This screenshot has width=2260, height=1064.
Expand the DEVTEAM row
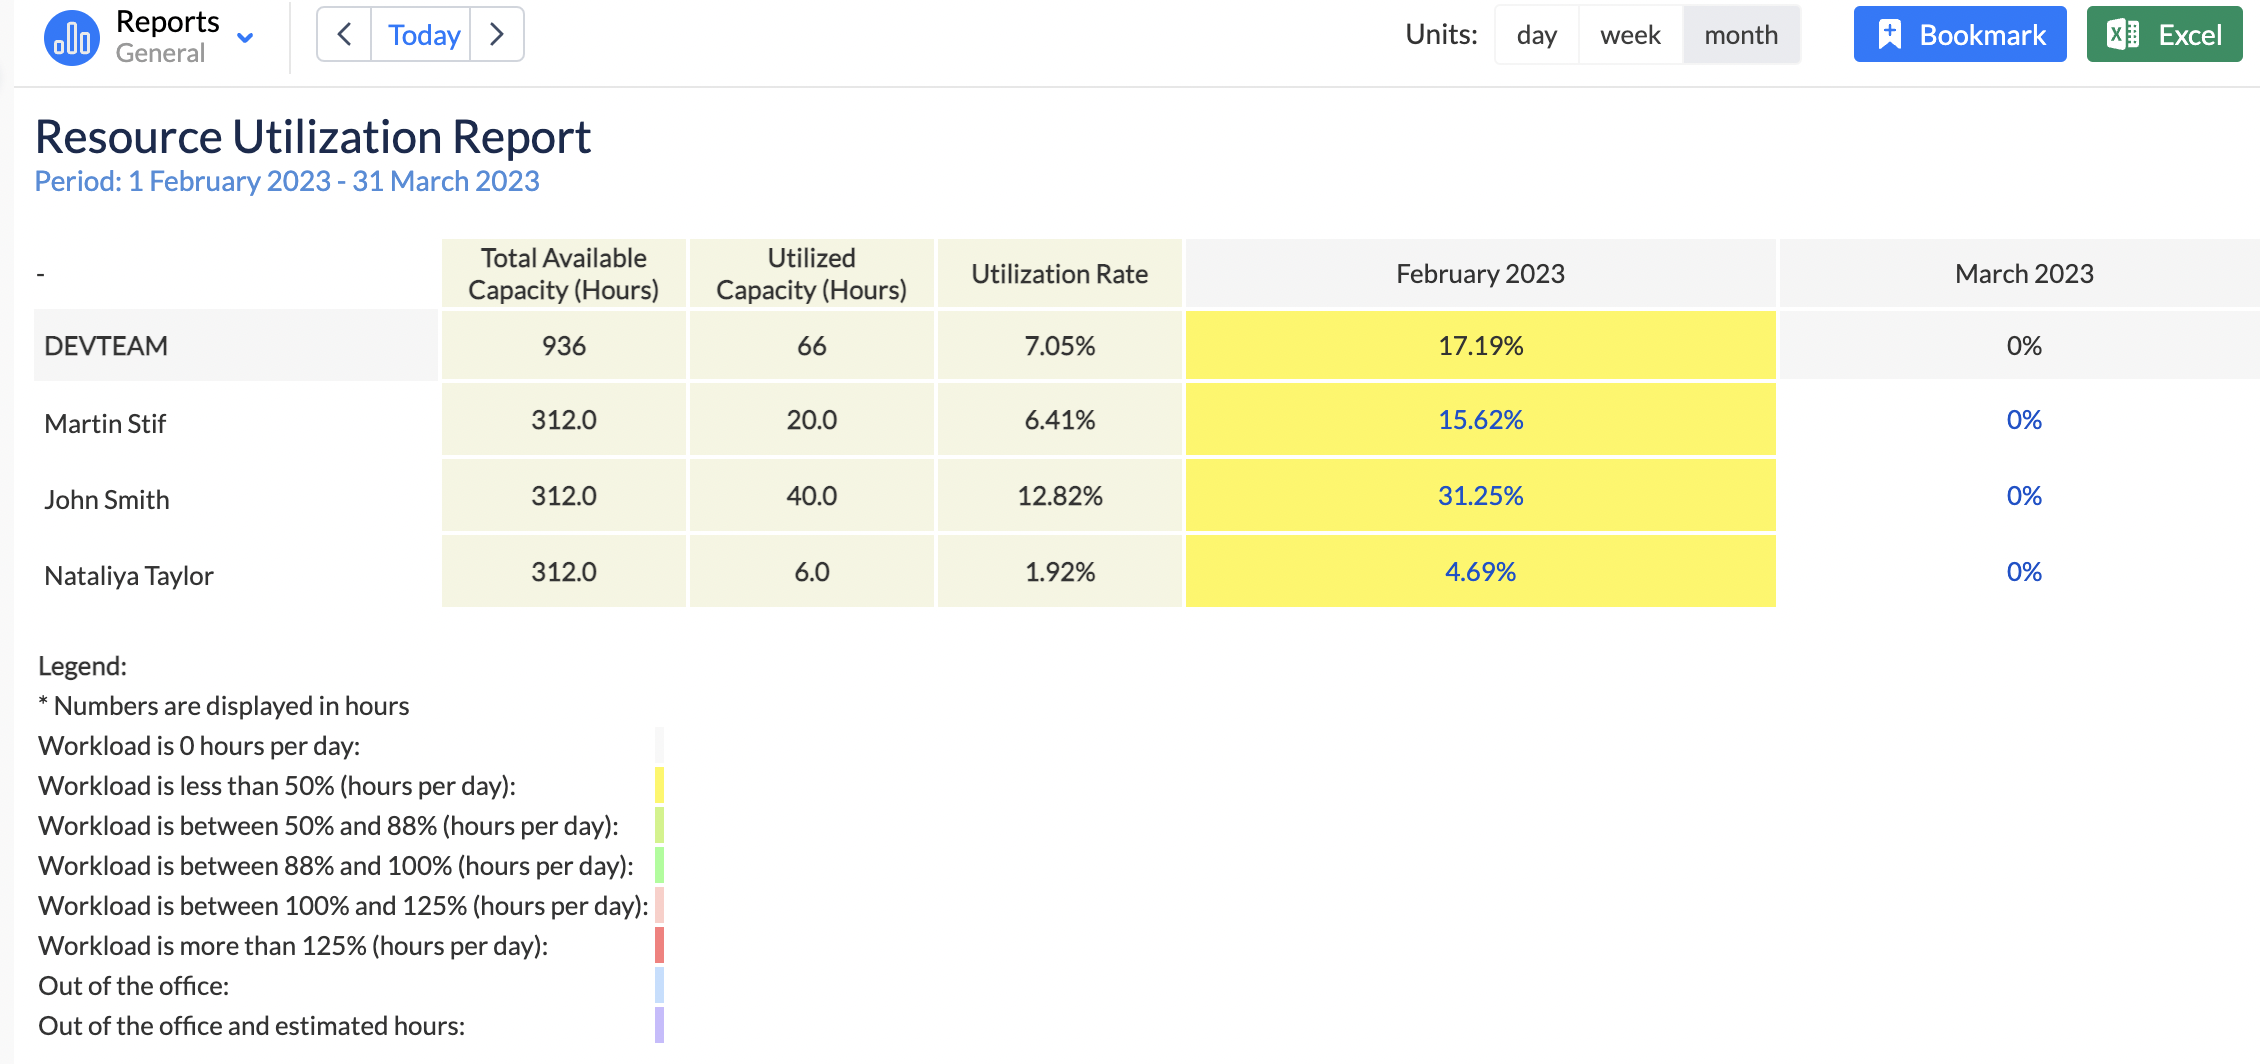tap(106, 345)
